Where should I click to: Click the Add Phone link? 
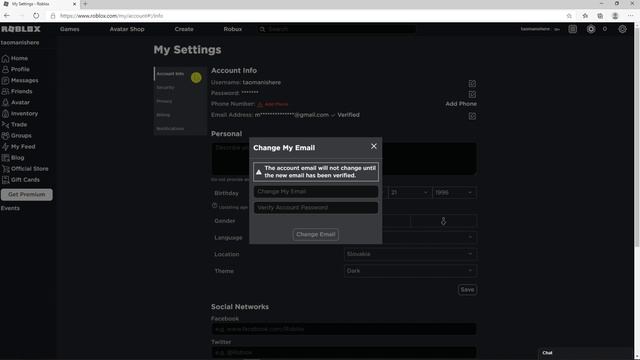461,104
